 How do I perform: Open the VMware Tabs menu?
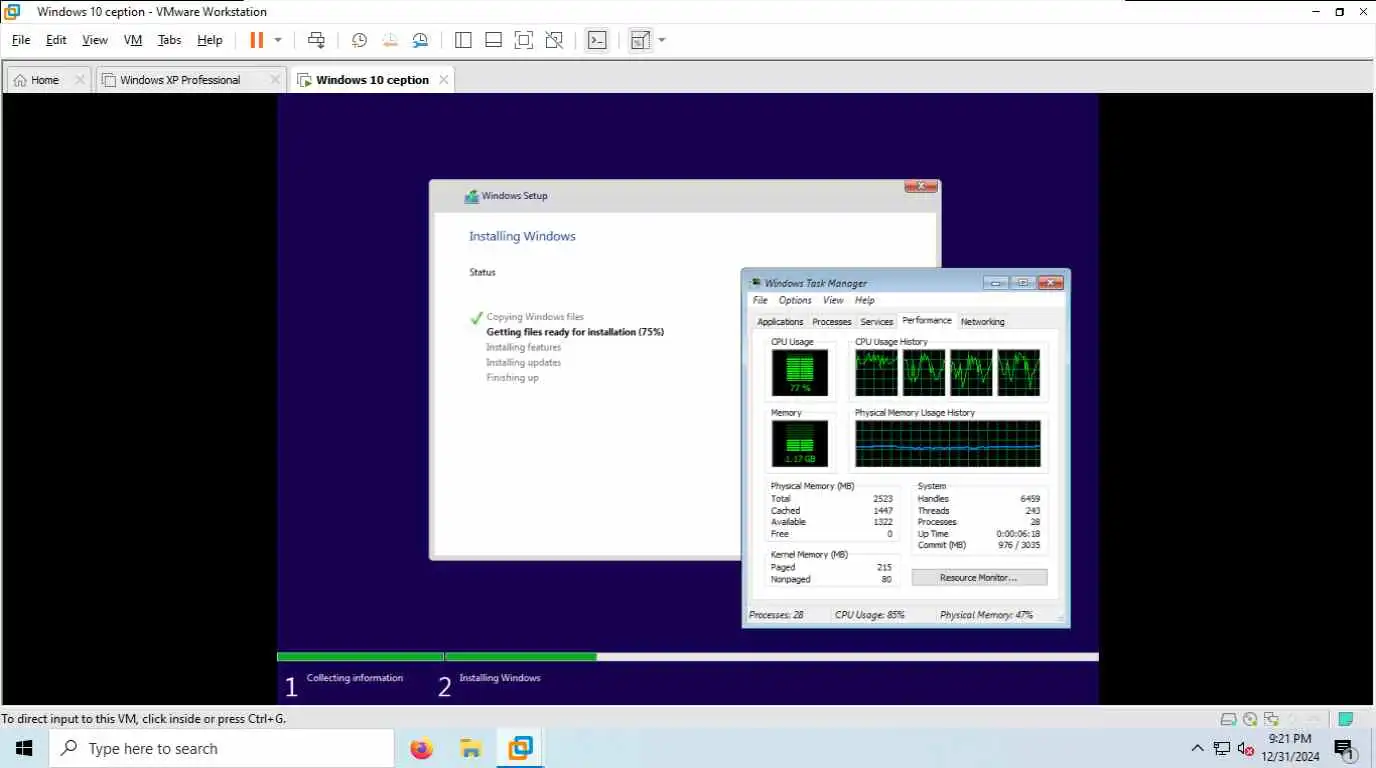[170, 40]
